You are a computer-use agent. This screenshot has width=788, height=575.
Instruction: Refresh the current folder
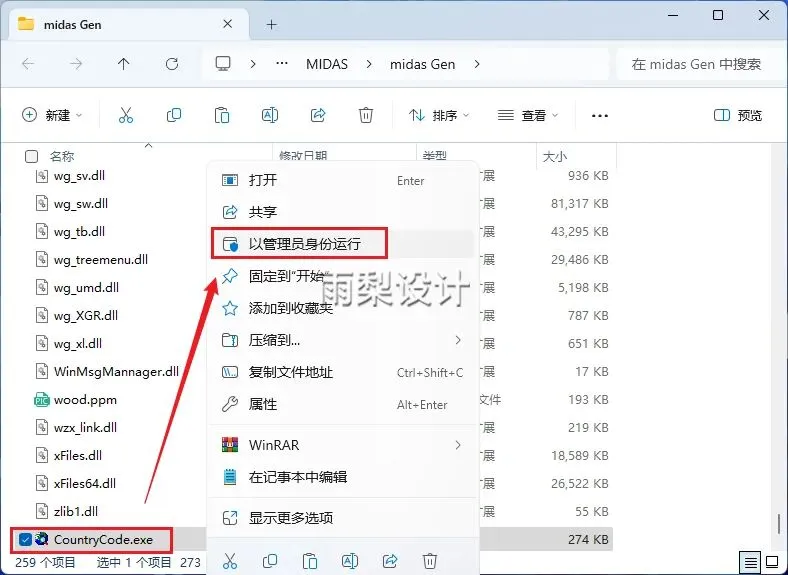(x=172, y=64)
